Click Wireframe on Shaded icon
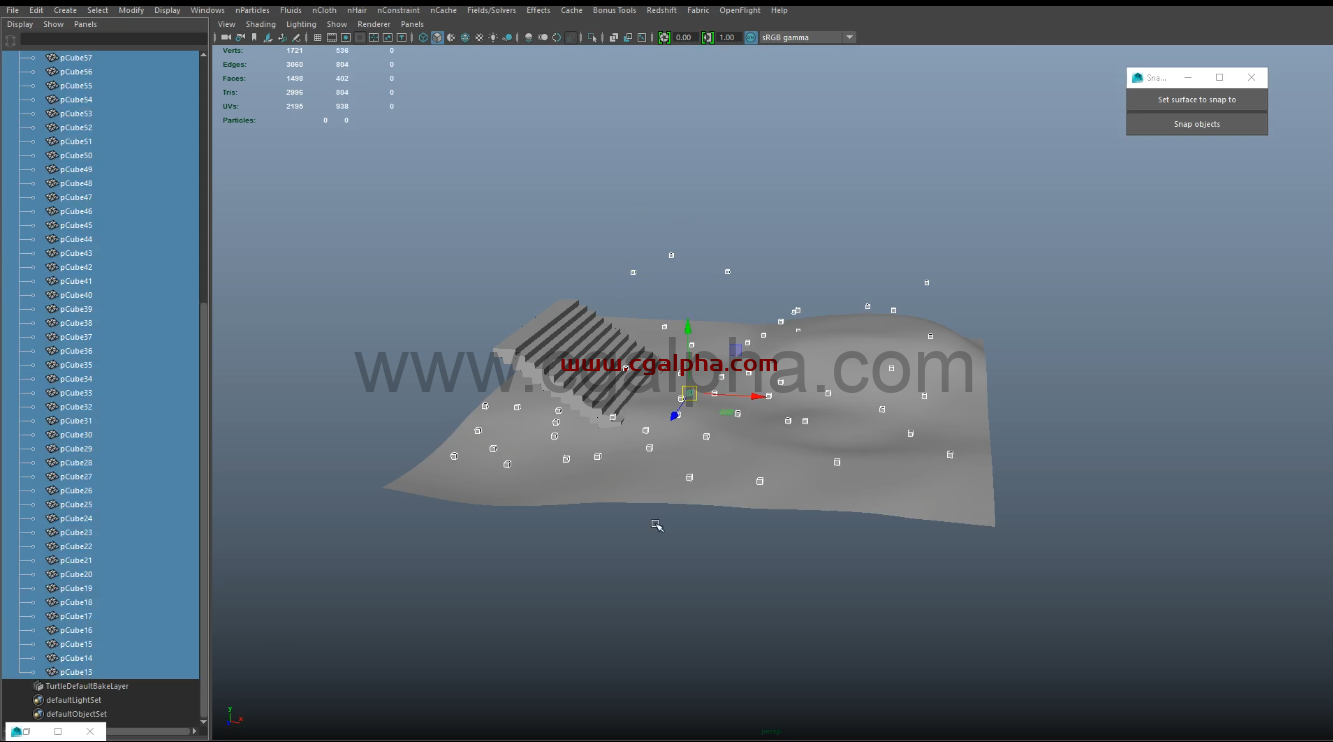The height and width of the screenshot is (742, 1333). [465, 37]
